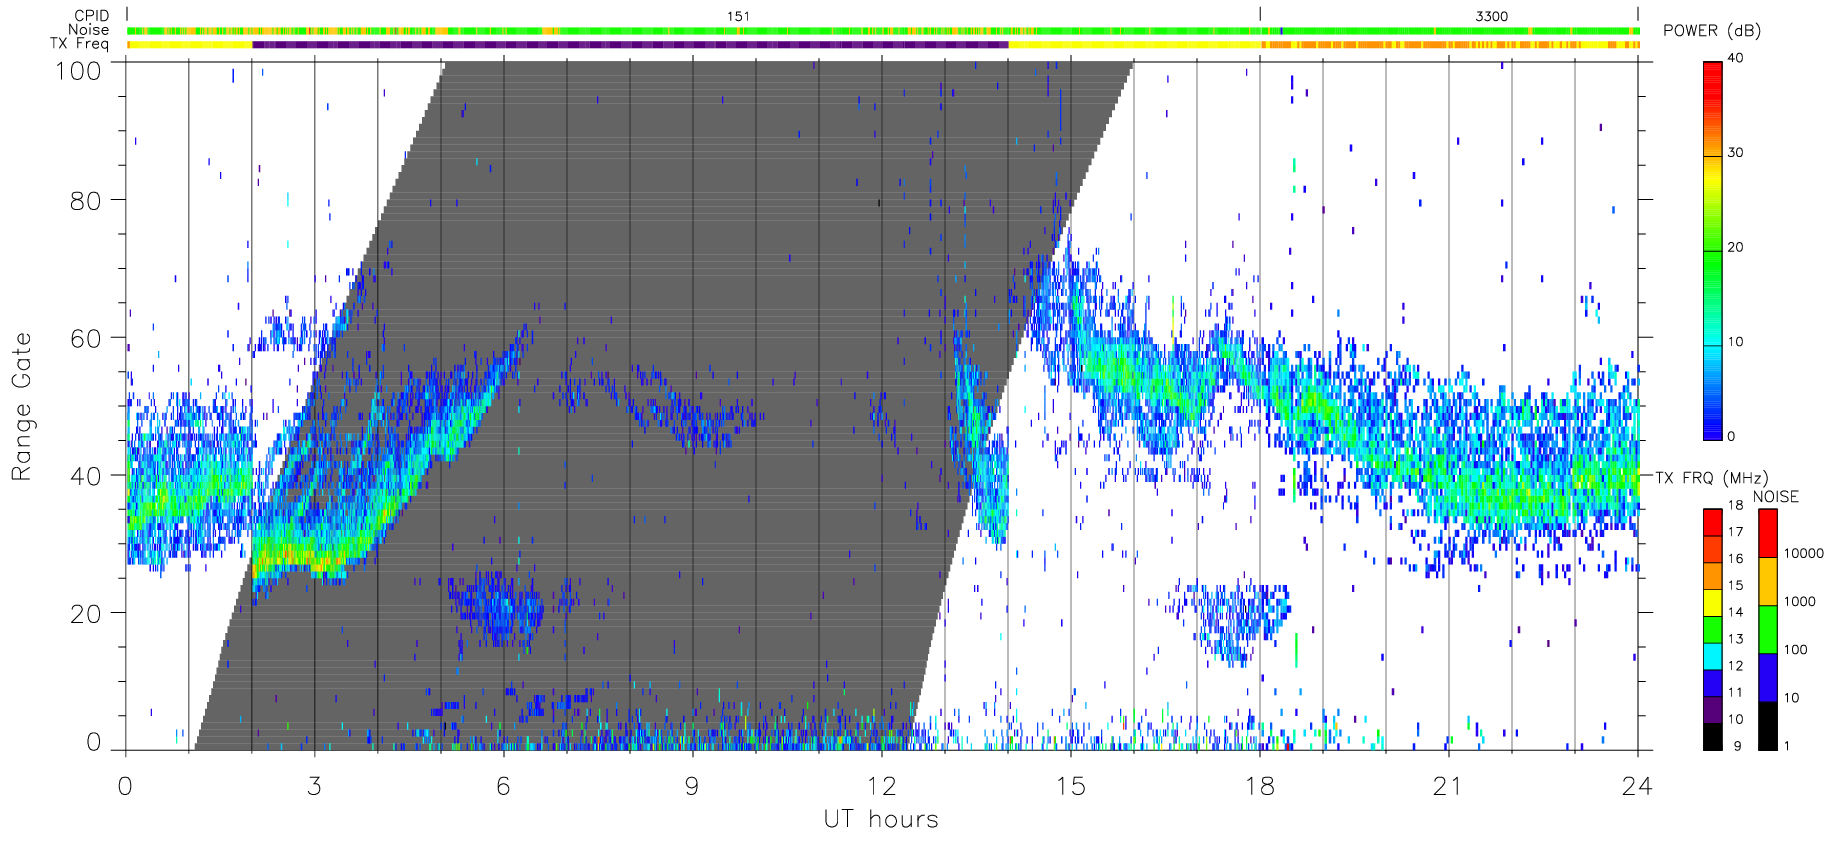Click the noise strip above the plot
Screen dimensions: 1843x850
[x=883, y=31]
